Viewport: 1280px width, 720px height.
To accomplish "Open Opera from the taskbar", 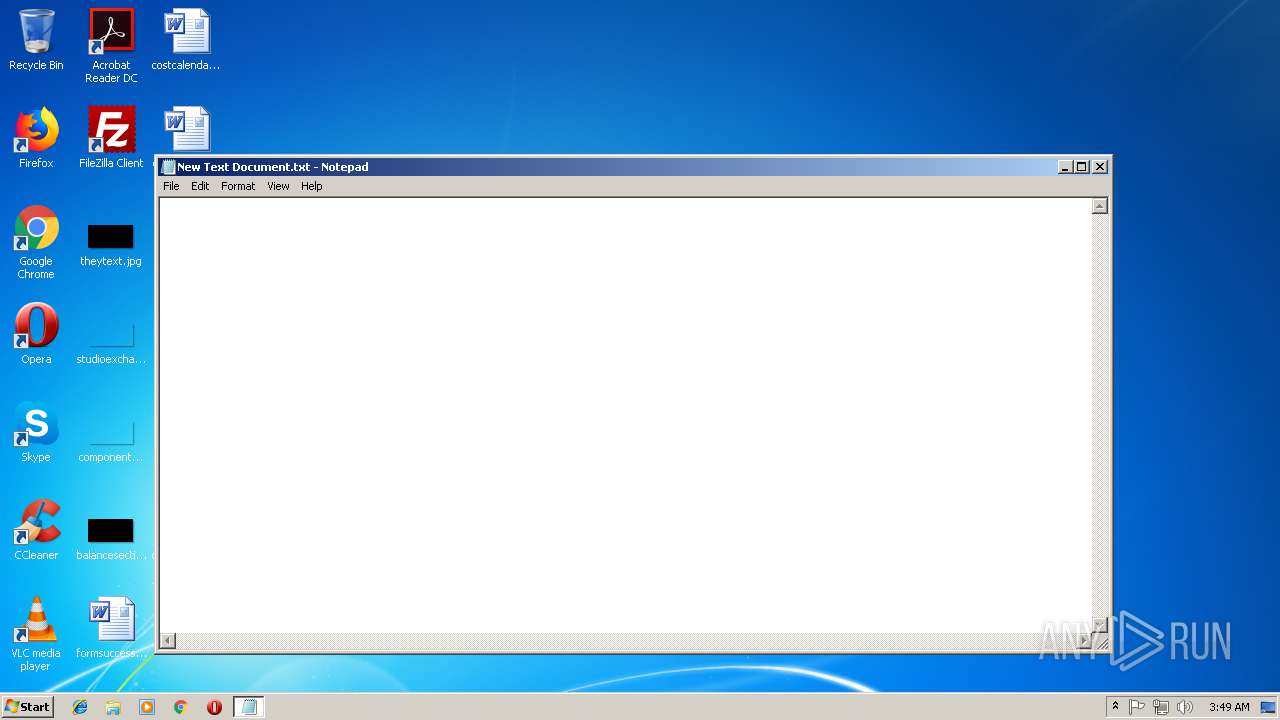I will (x=214, y=707).
